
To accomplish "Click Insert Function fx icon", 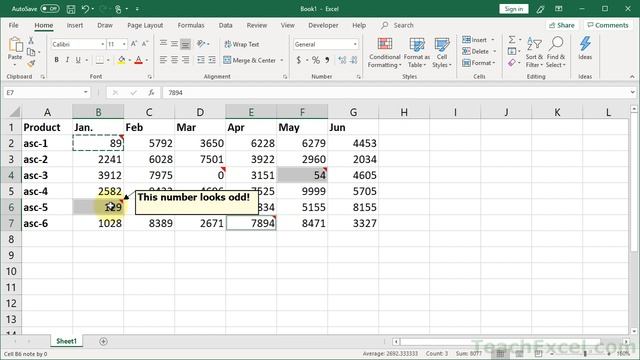I will coord(151,93).
